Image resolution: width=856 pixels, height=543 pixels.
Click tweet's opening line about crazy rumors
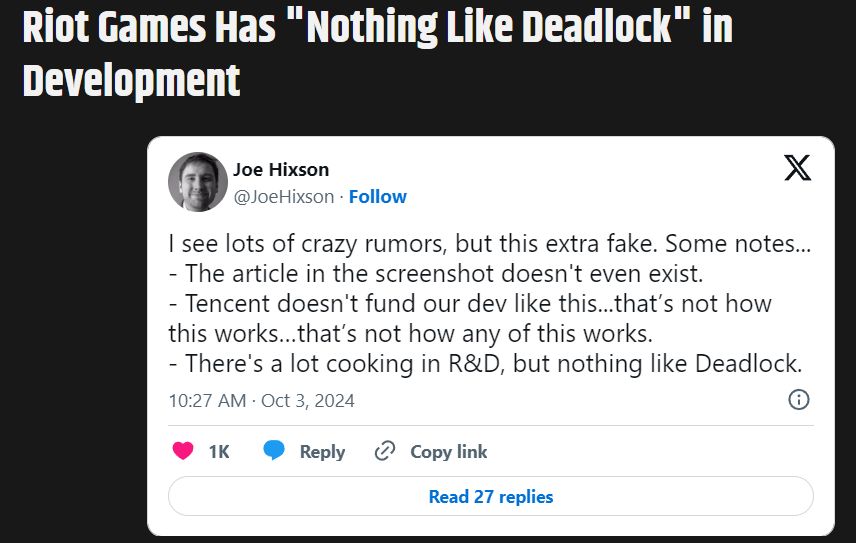pyautogui.click(x=488, y=243)
